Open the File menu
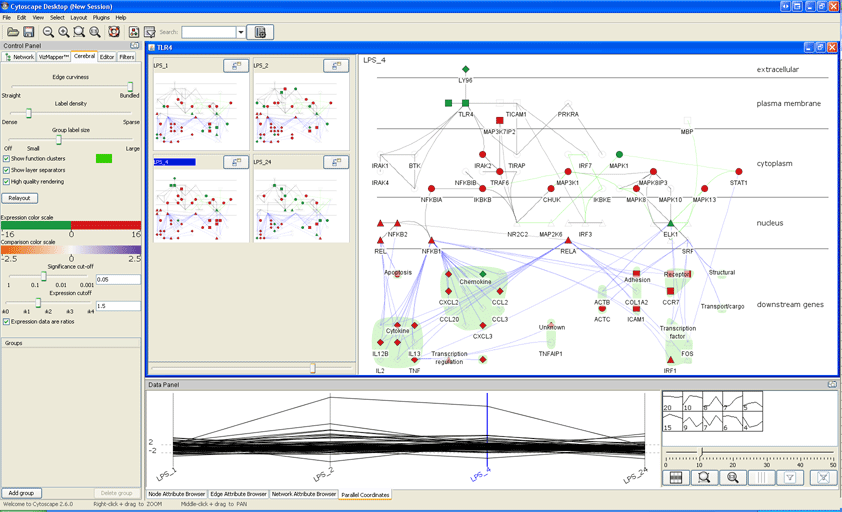The image size is (842, 512). pos(6,17)
